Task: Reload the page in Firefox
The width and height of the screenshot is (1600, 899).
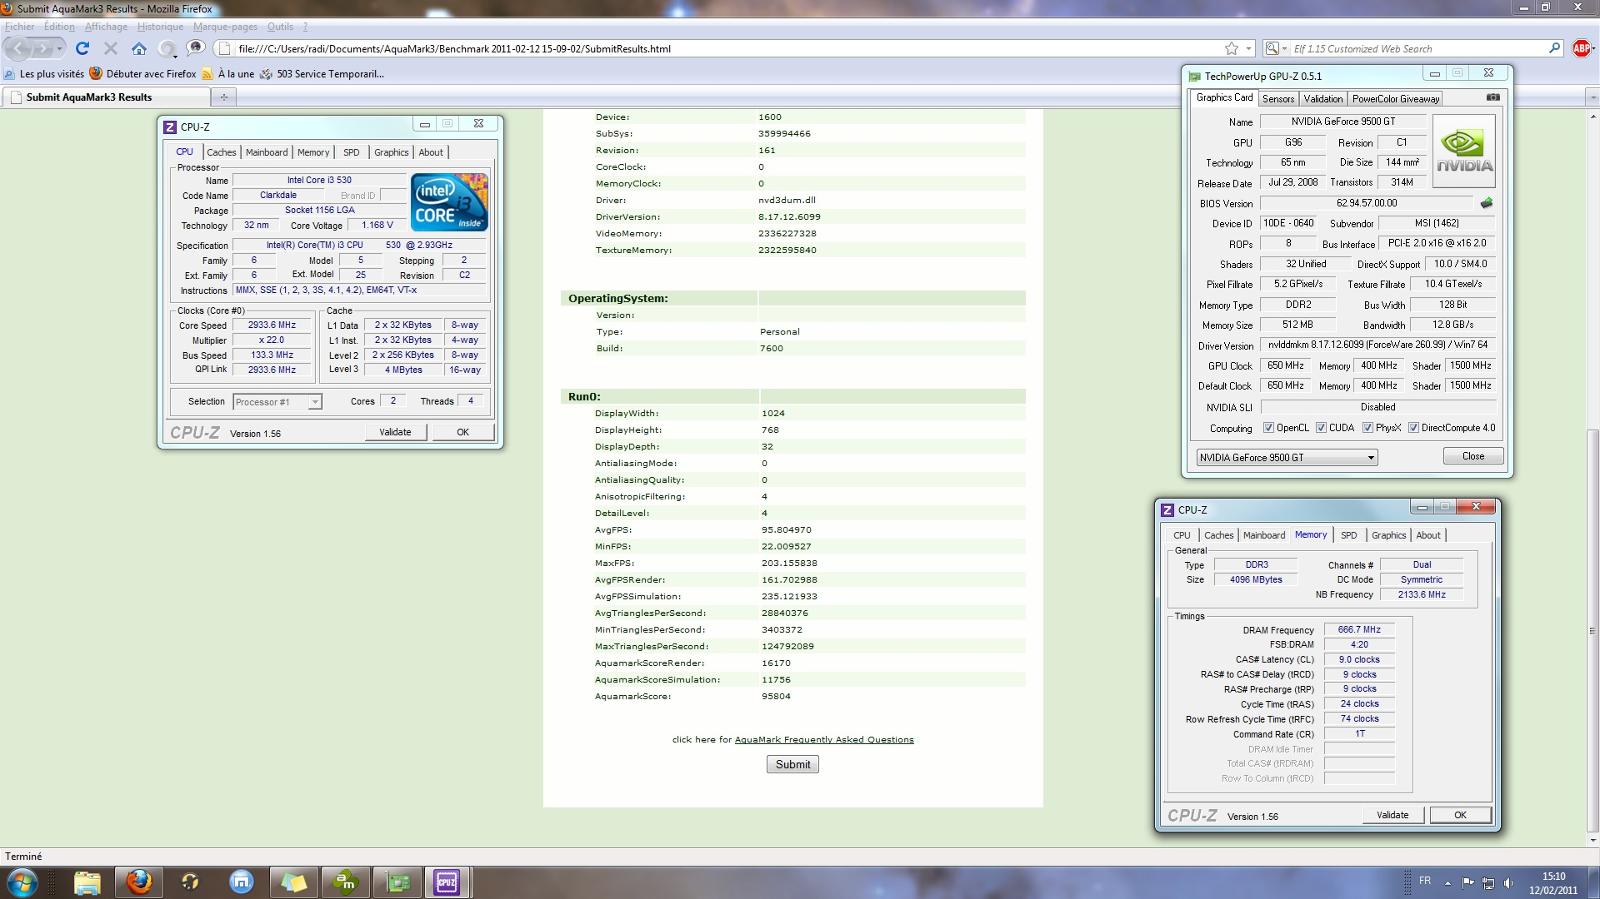Action: coord(83,48)
